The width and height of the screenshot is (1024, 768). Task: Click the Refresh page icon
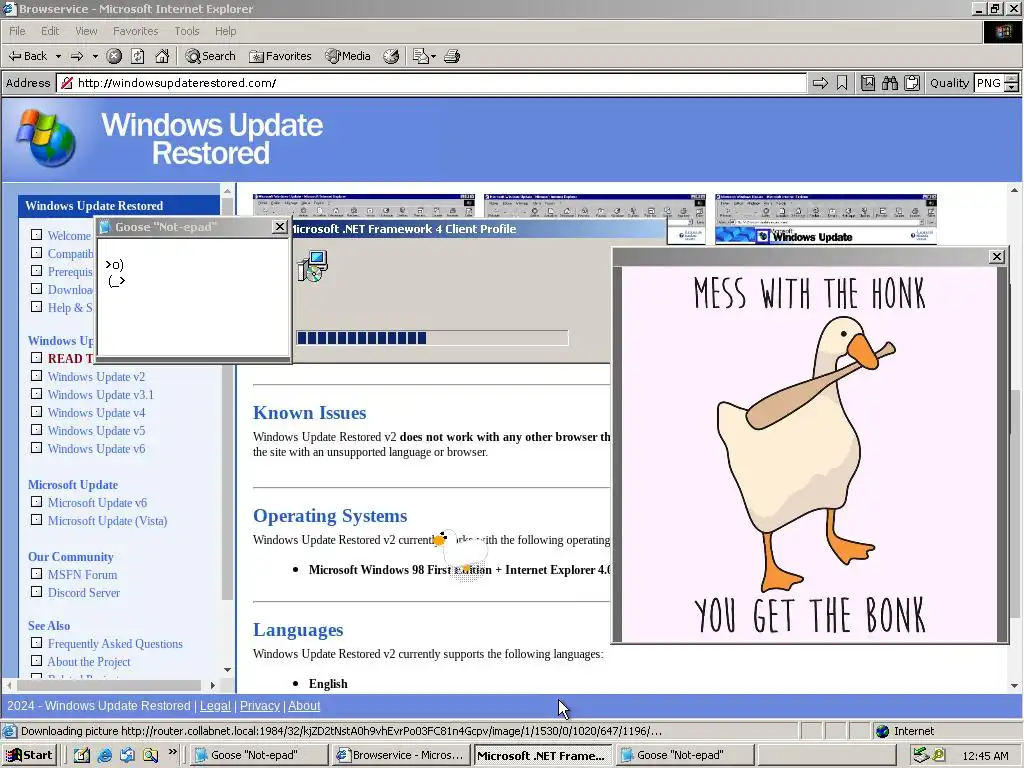pyautogui.click(x=138, y=56)
